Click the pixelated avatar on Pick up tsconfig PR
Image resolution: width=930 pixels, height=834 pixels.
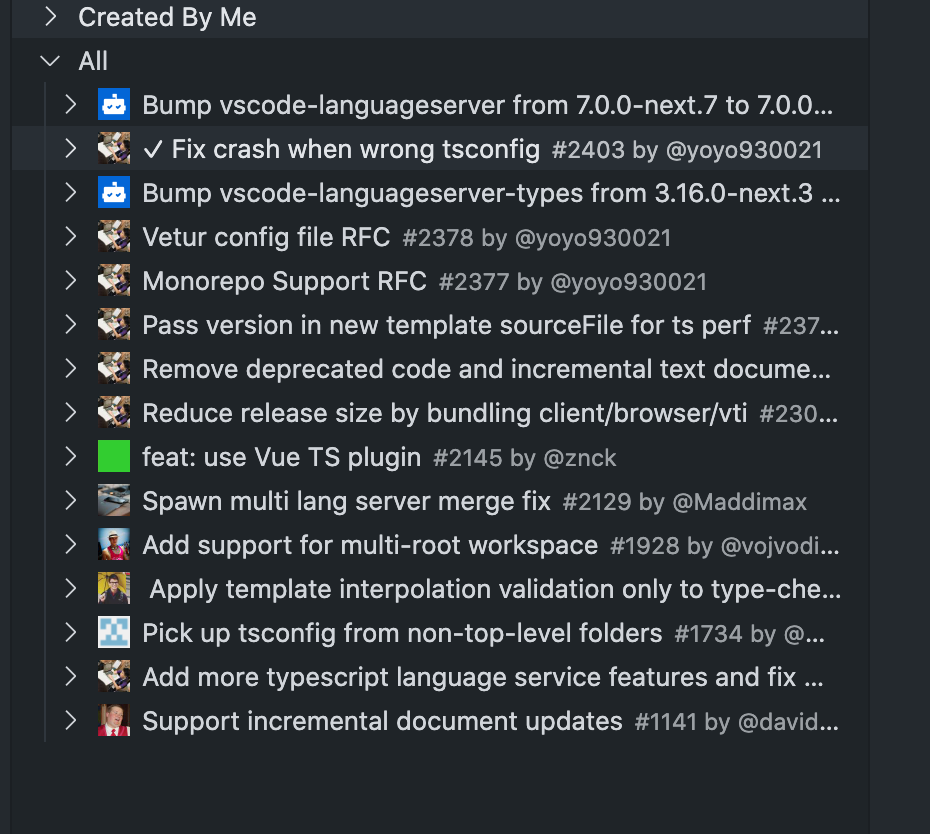(114, 633)
